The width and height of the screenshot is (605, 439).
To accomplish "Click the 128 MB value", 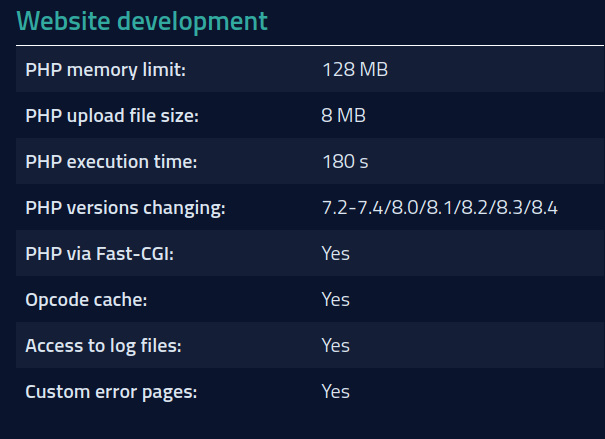I will pos(355,70).
